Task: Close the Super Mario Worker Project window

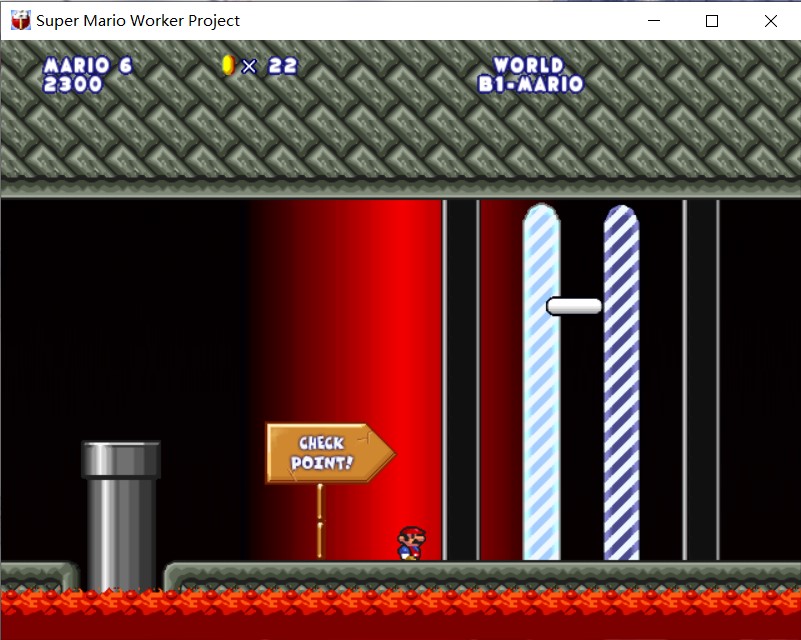Action: point(771,20)
